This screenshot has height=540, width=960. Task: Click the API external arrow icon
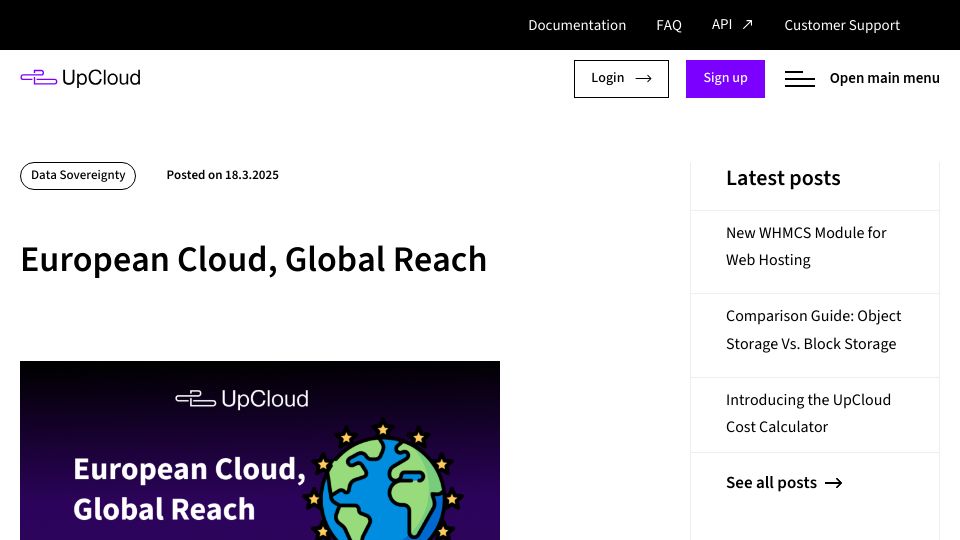point(747,24)
